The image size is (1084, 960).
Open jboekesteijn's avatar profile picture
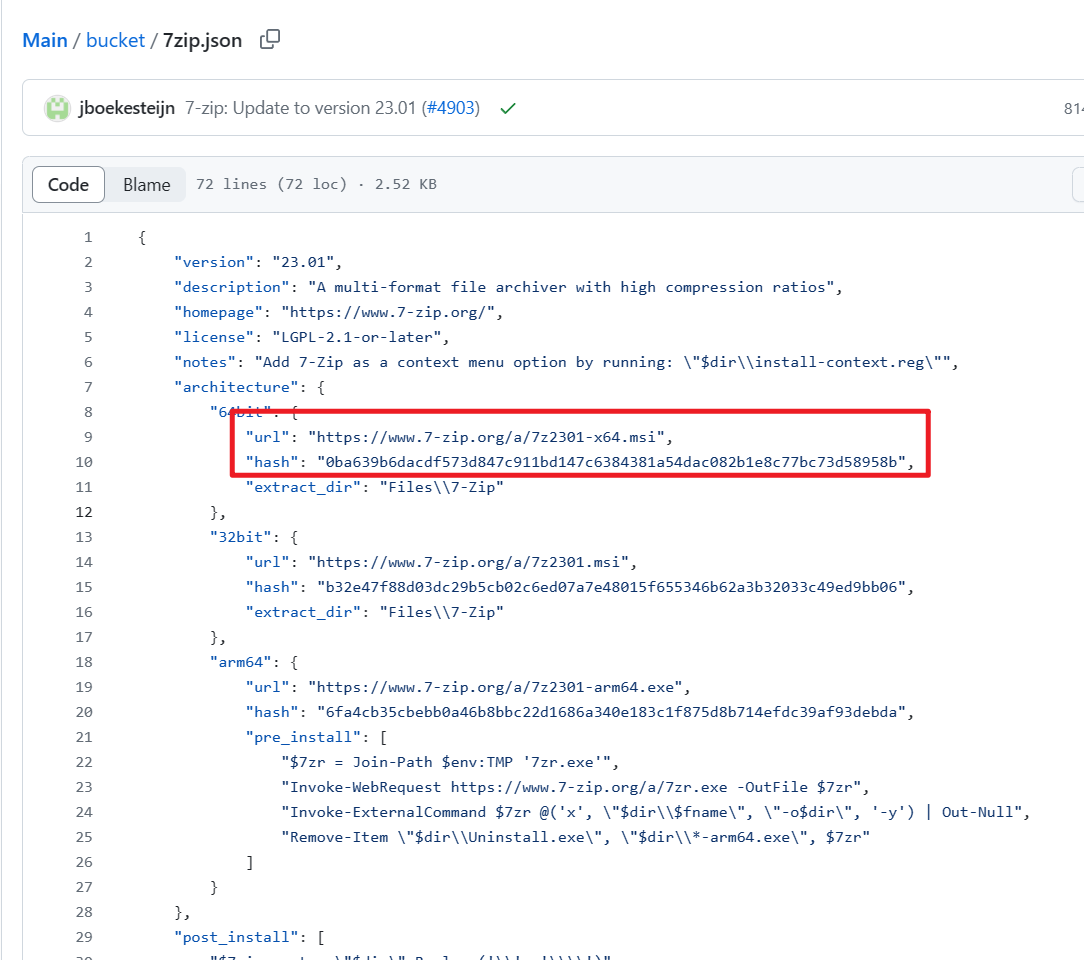click(x=57, y=109)
